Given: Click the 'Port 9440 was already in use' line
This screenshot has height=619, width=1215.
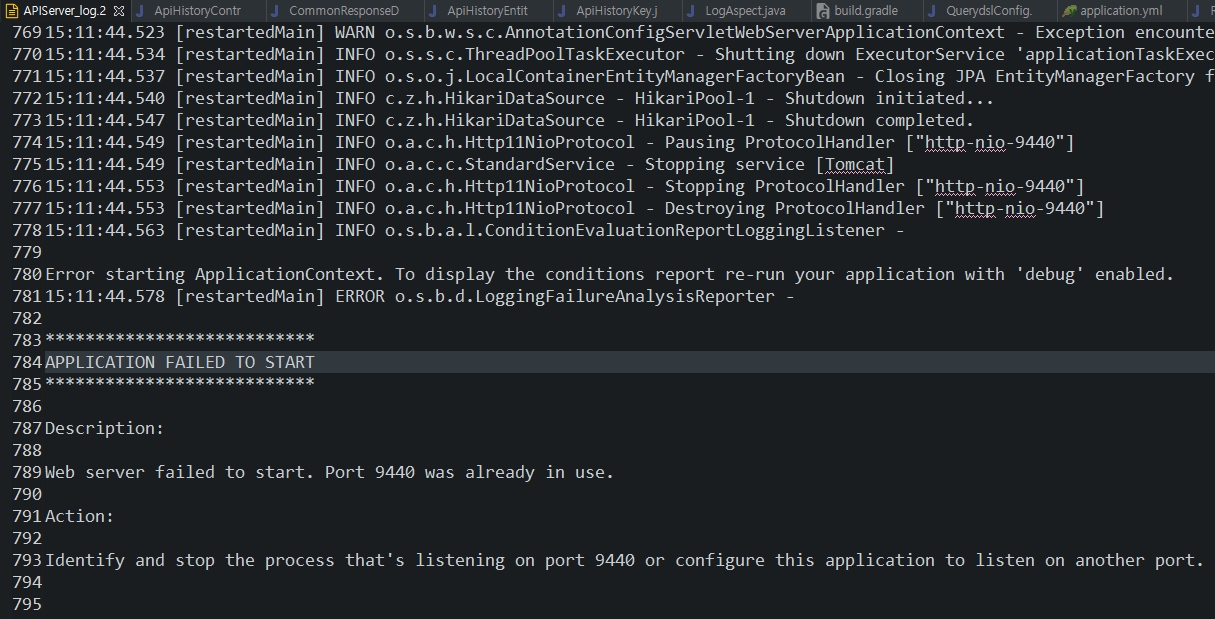Looking at the screenshot, I should click(329, 472).
